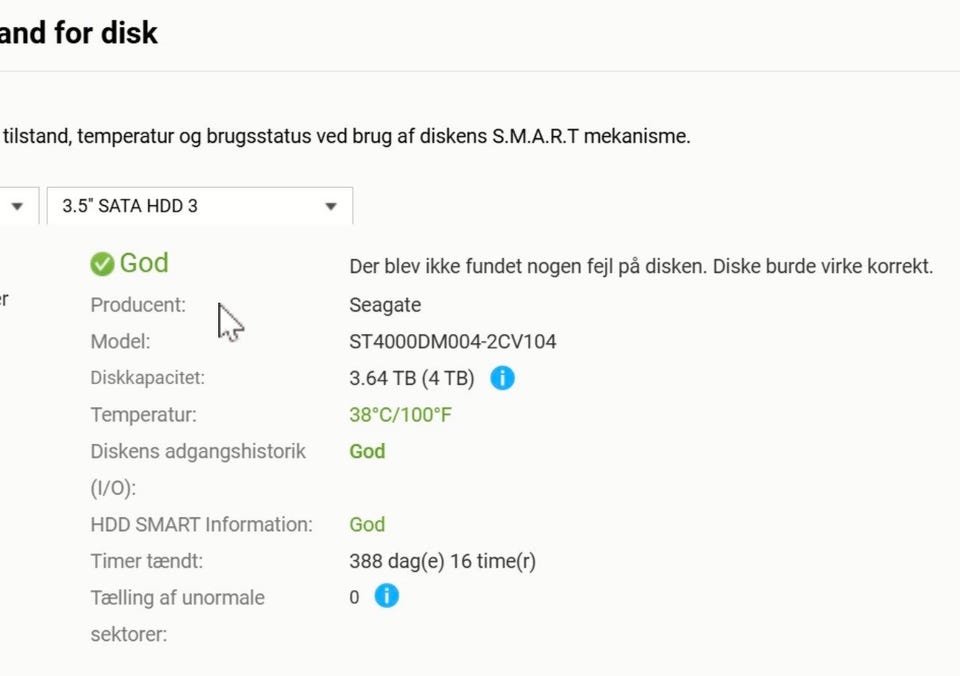This screenshot has height=676, width=960.
Task: Expand the partially visible dropdown on the left
Action: (x=17, y=206)
